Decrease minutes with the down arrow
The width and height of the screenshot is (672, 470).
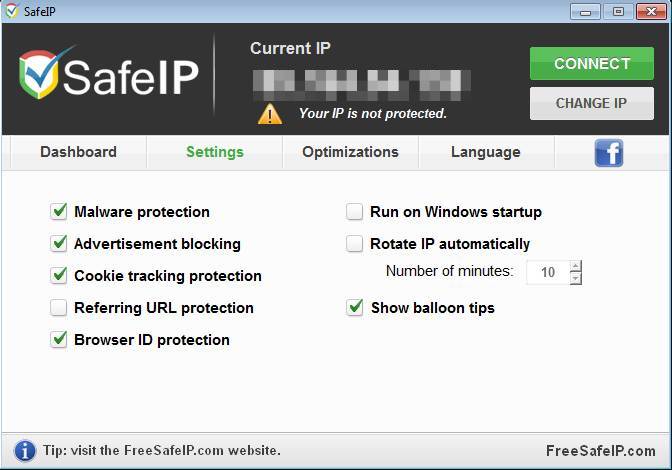[575, 278]
